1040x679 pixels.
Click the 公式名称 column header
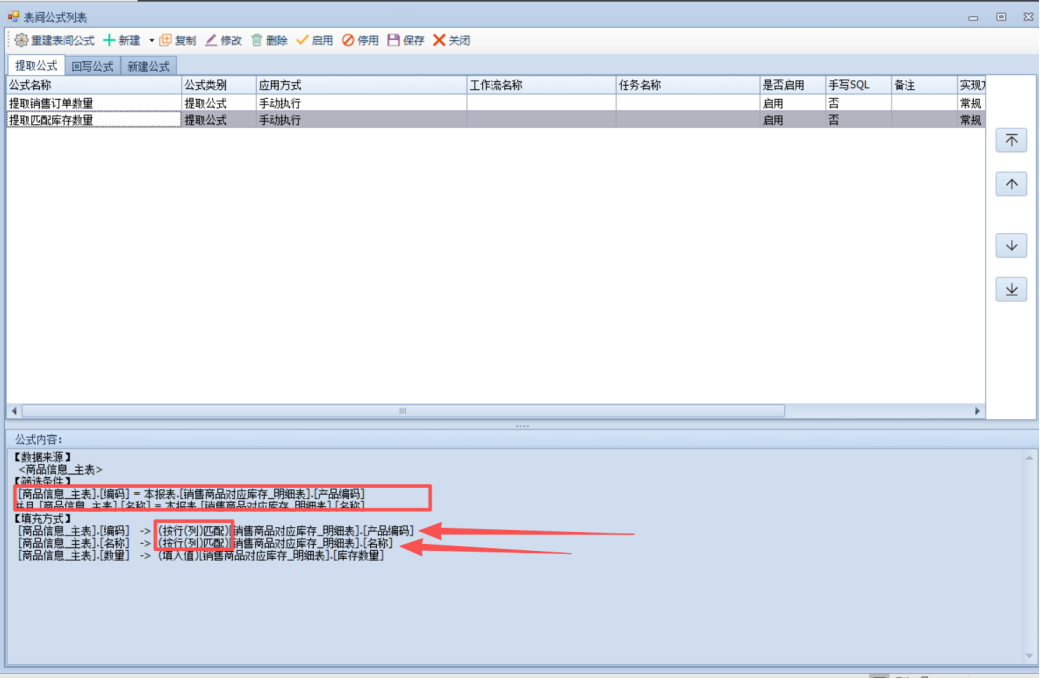tap(92, 85)
